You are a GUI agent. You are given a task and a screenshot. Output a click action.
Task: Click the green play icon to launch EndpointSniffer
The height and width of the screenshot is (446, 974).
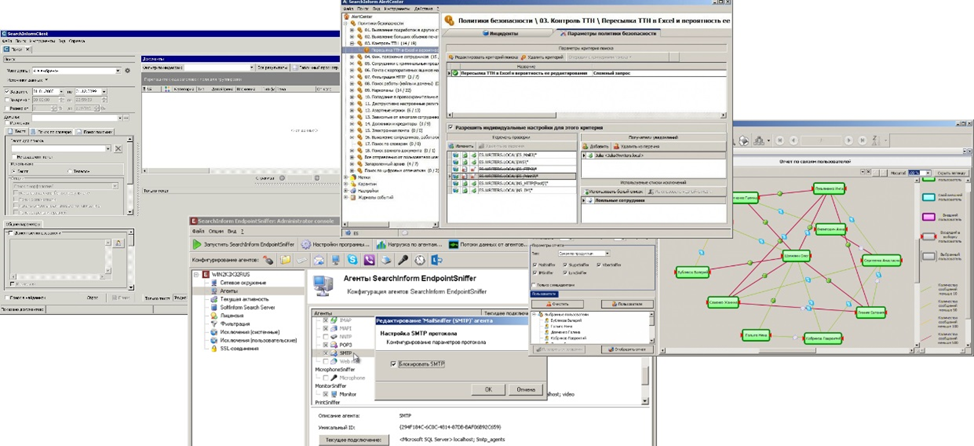[197, 245]
